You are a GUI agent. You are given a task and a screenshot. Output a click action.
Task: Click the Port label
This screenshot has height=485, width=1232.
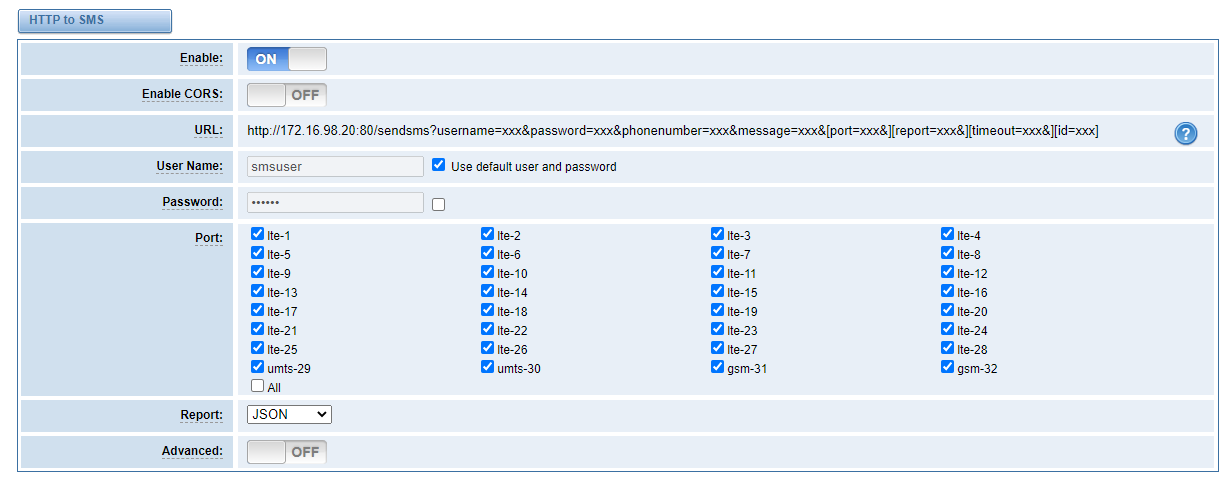click(x=209, y=240)
